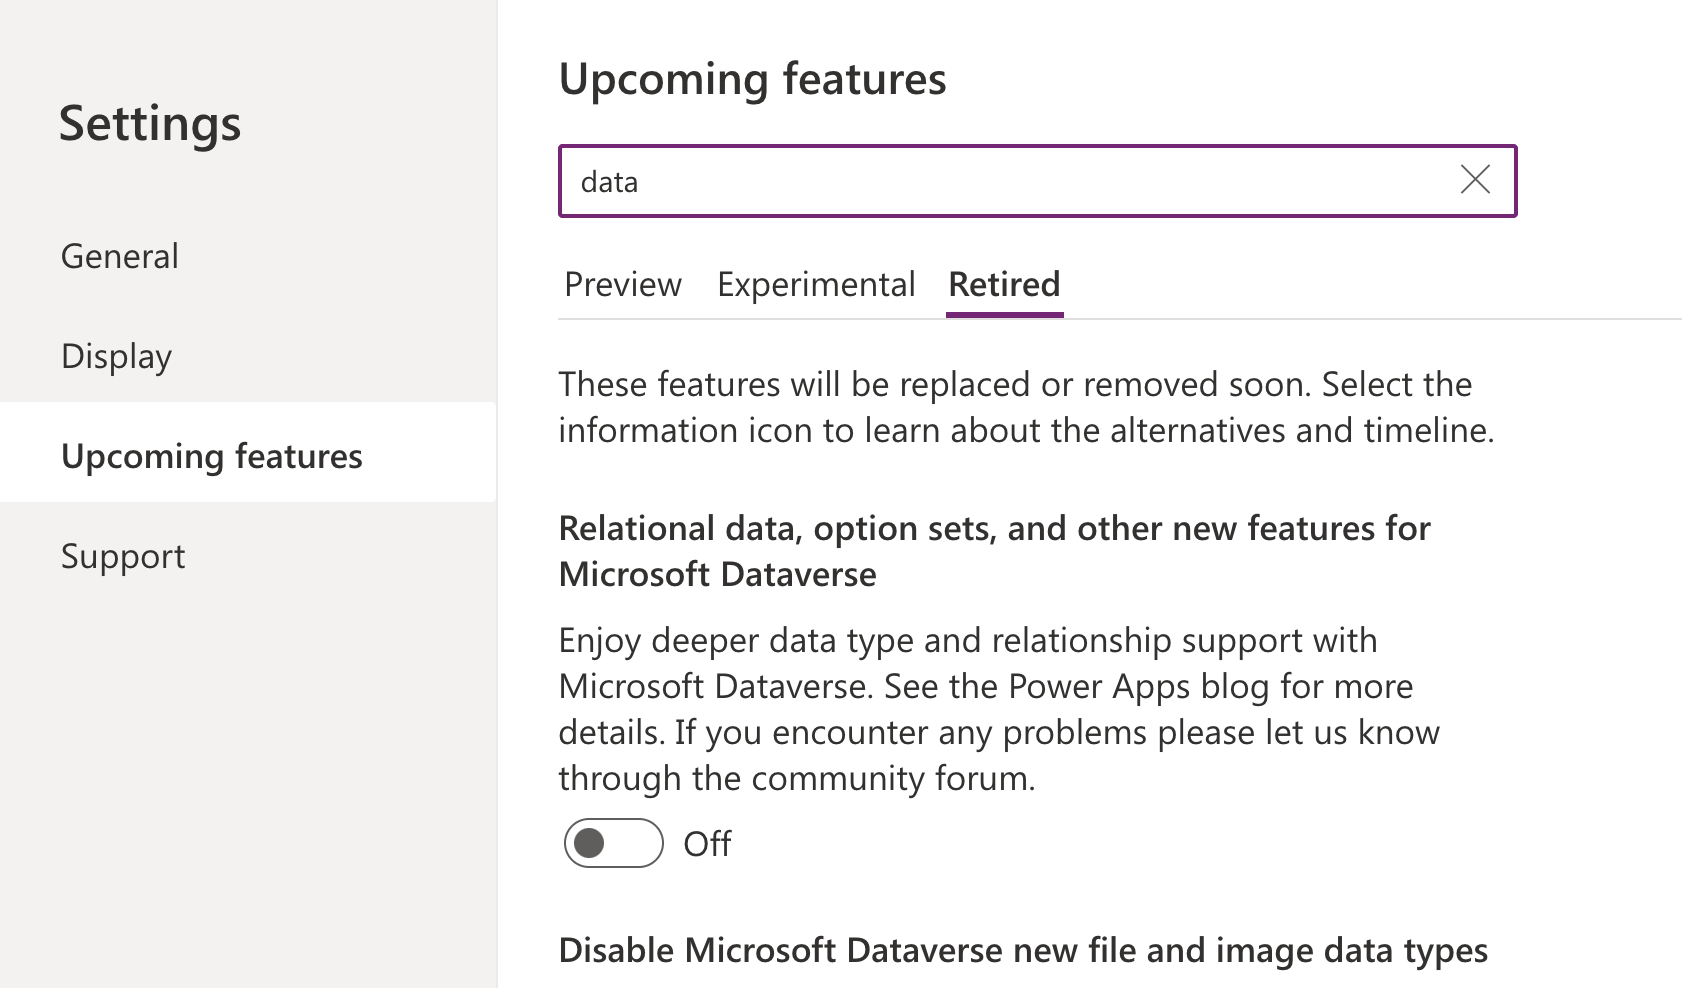Open the Experimental tab

tap(816, 285)
